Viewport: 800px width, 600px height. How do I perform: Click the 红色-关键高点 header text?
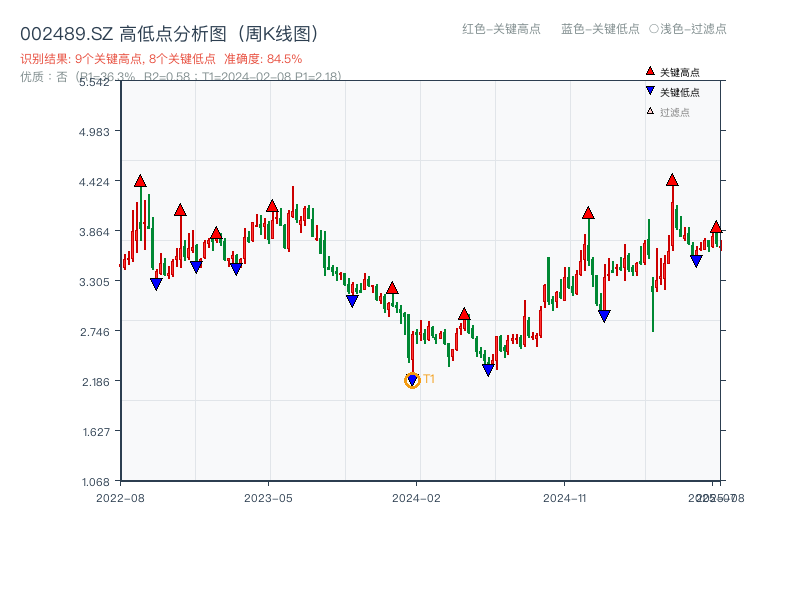coord(501,29)
